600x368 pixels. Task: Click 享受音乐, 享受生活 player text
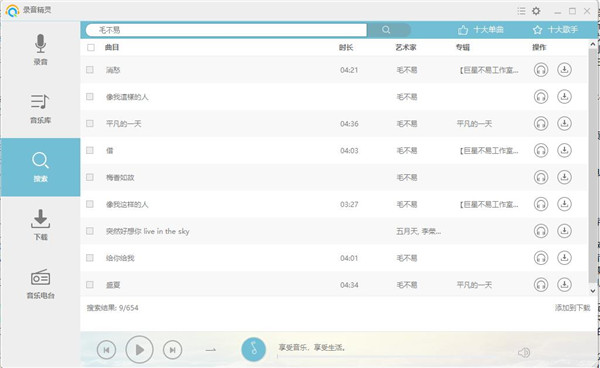(312, 347)
